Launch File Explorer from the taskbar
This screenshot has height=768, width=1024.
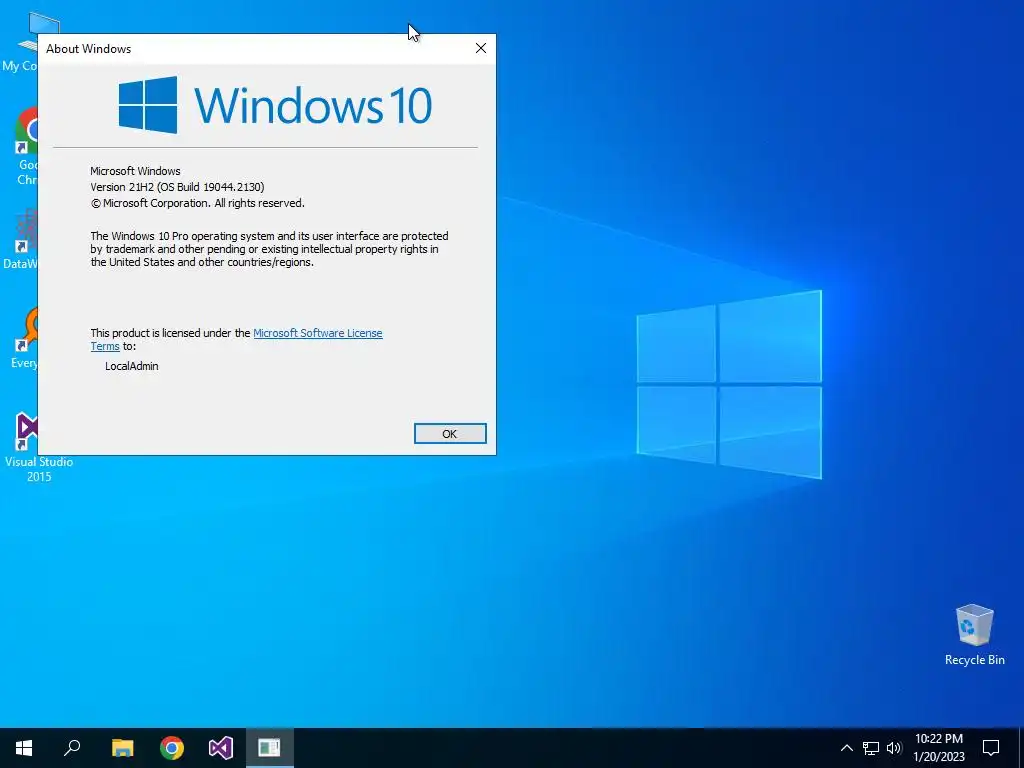point(122,748)
